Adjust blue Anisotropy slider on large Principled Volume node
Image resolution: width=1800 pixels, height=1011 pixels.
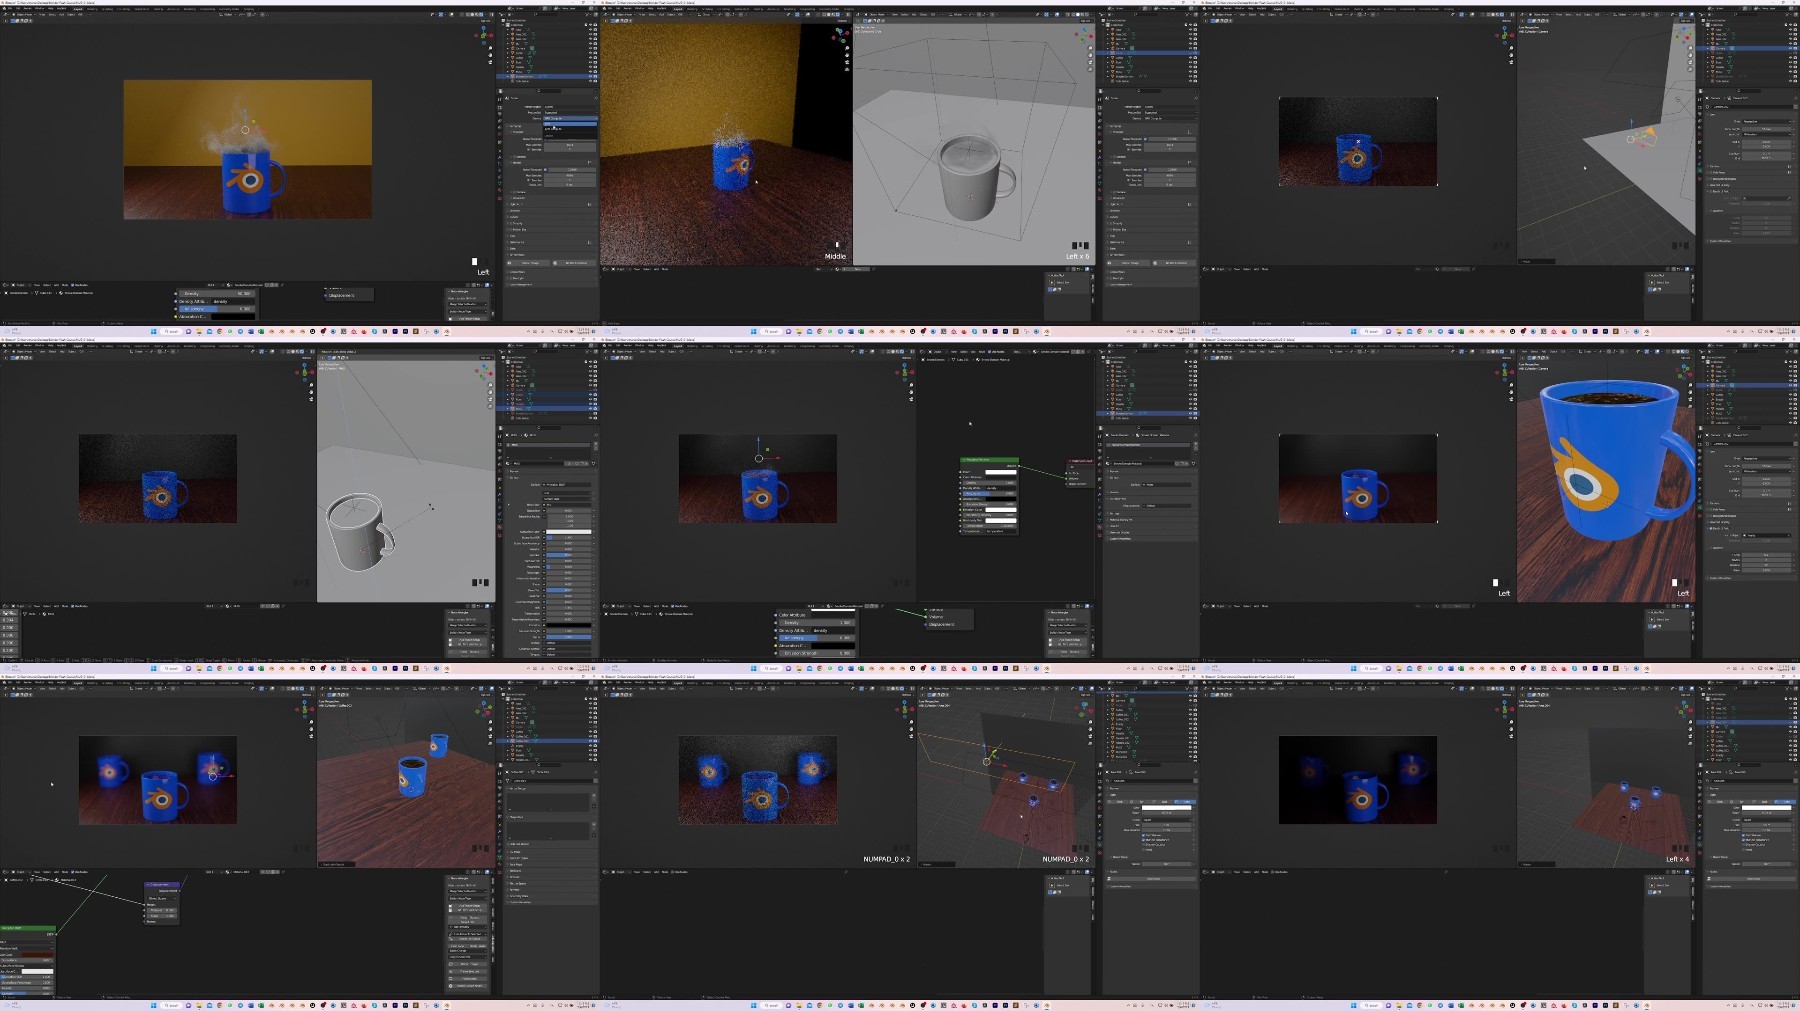coord(989,493)
